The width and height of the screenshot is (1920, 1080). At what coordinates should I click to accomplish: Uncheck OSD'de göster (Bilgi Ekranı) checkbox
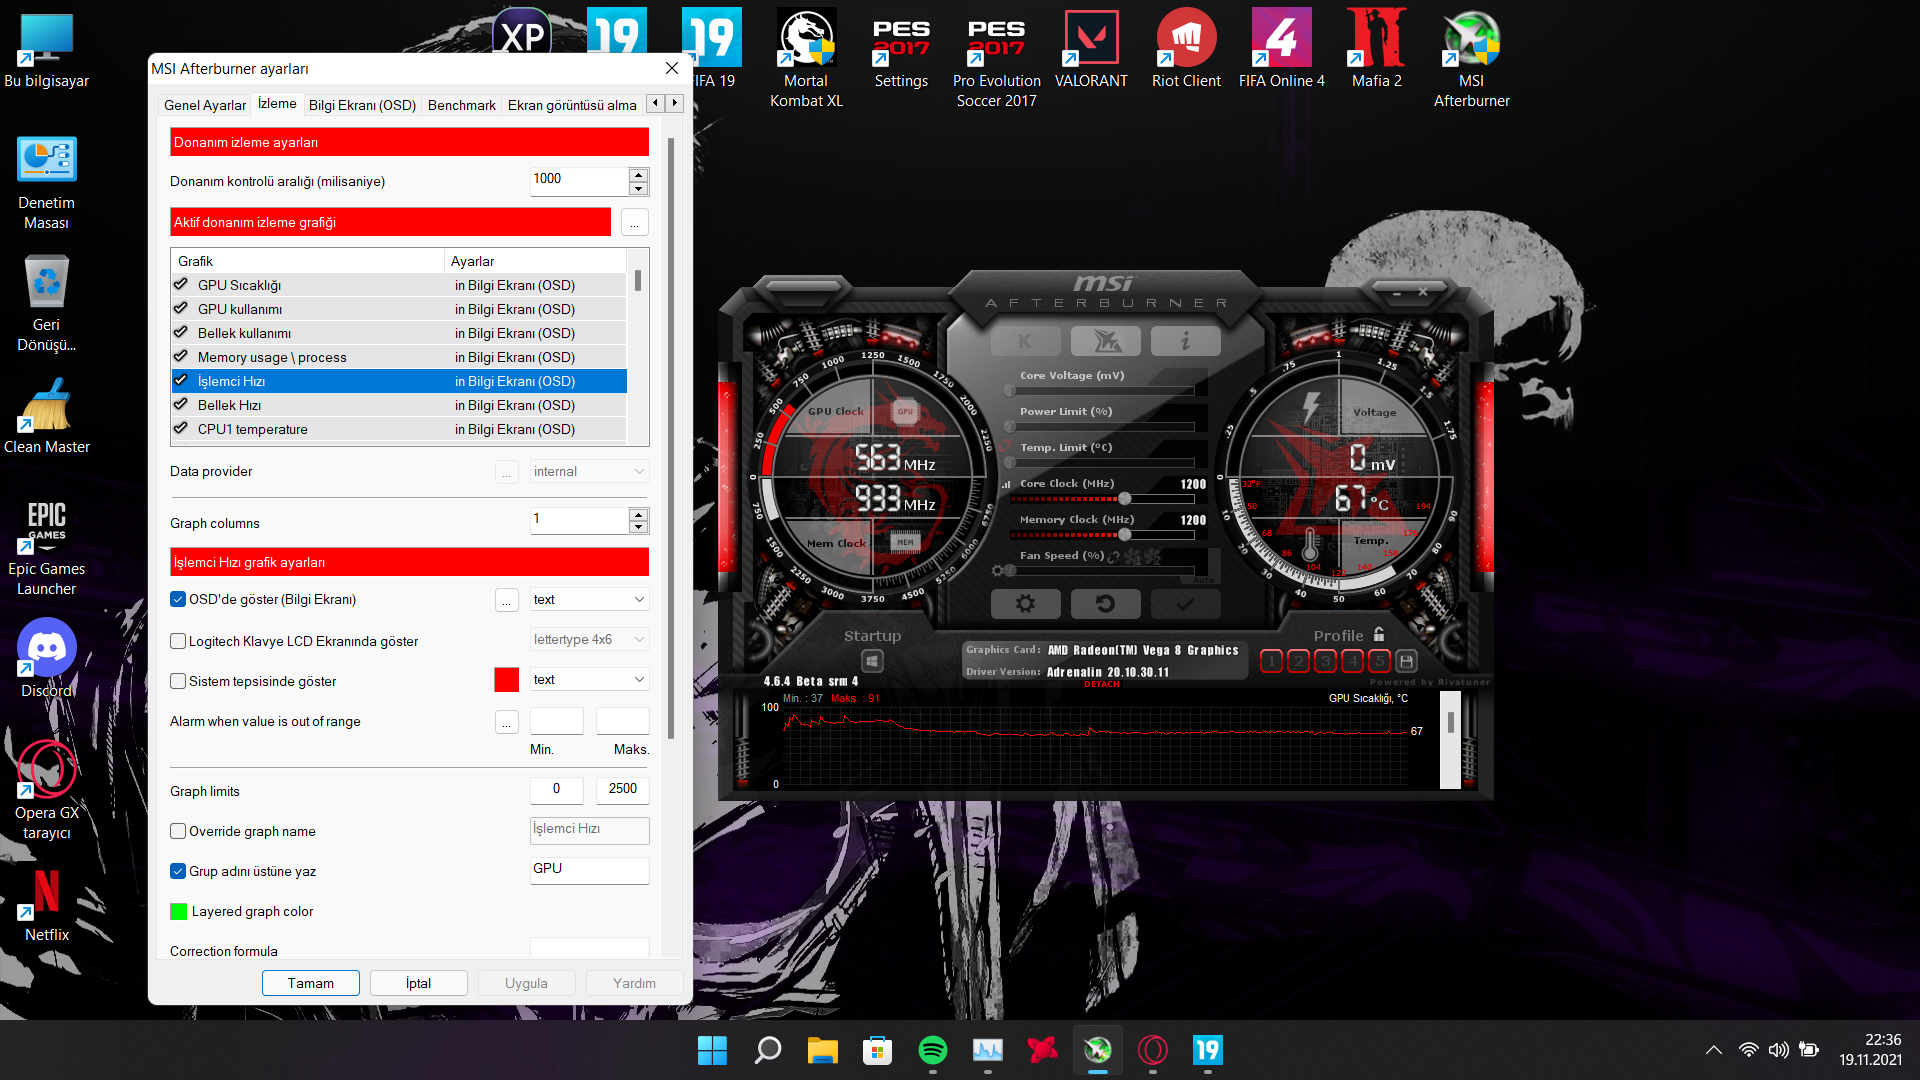click(178, 599)
